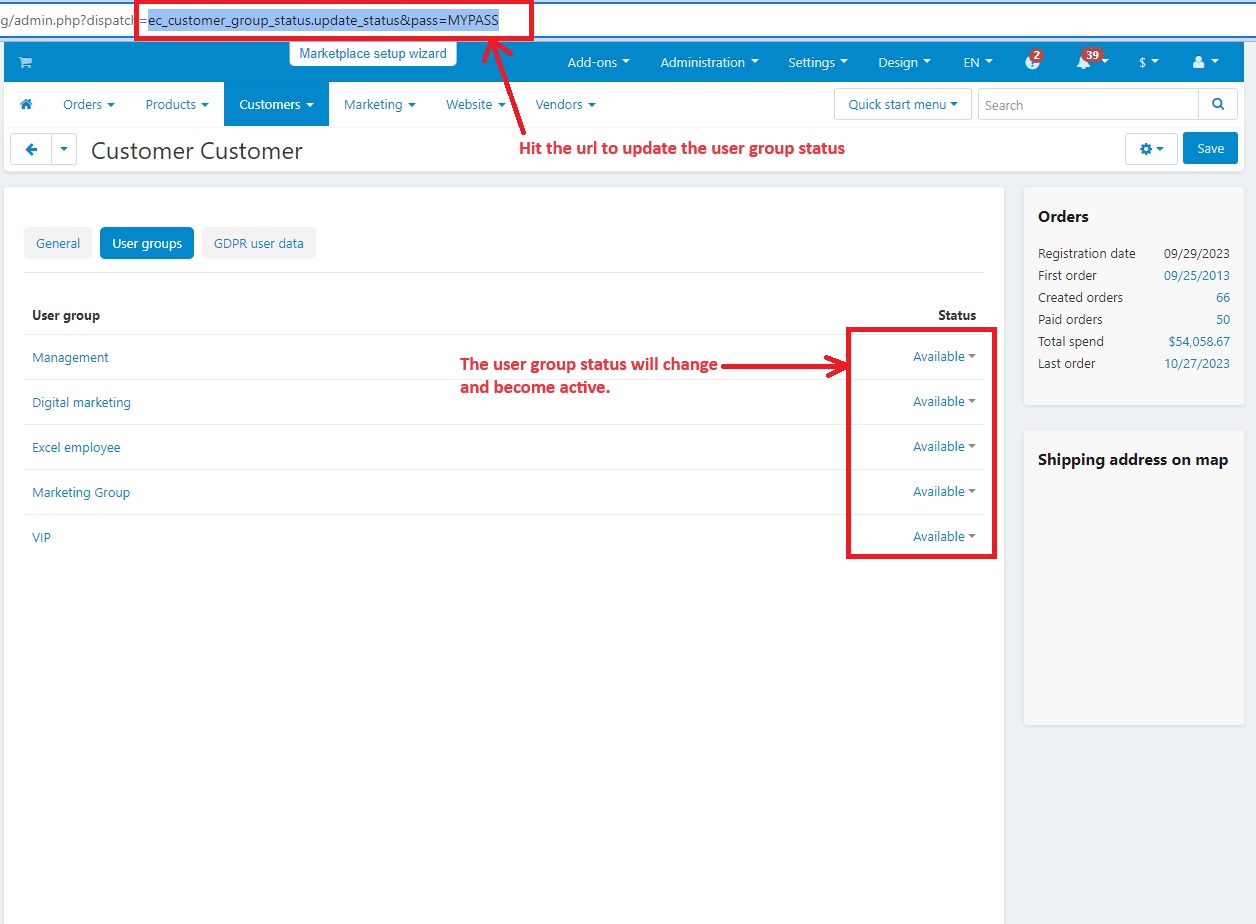Open the user account profile icon
1256x924 pixels.
1205,62
